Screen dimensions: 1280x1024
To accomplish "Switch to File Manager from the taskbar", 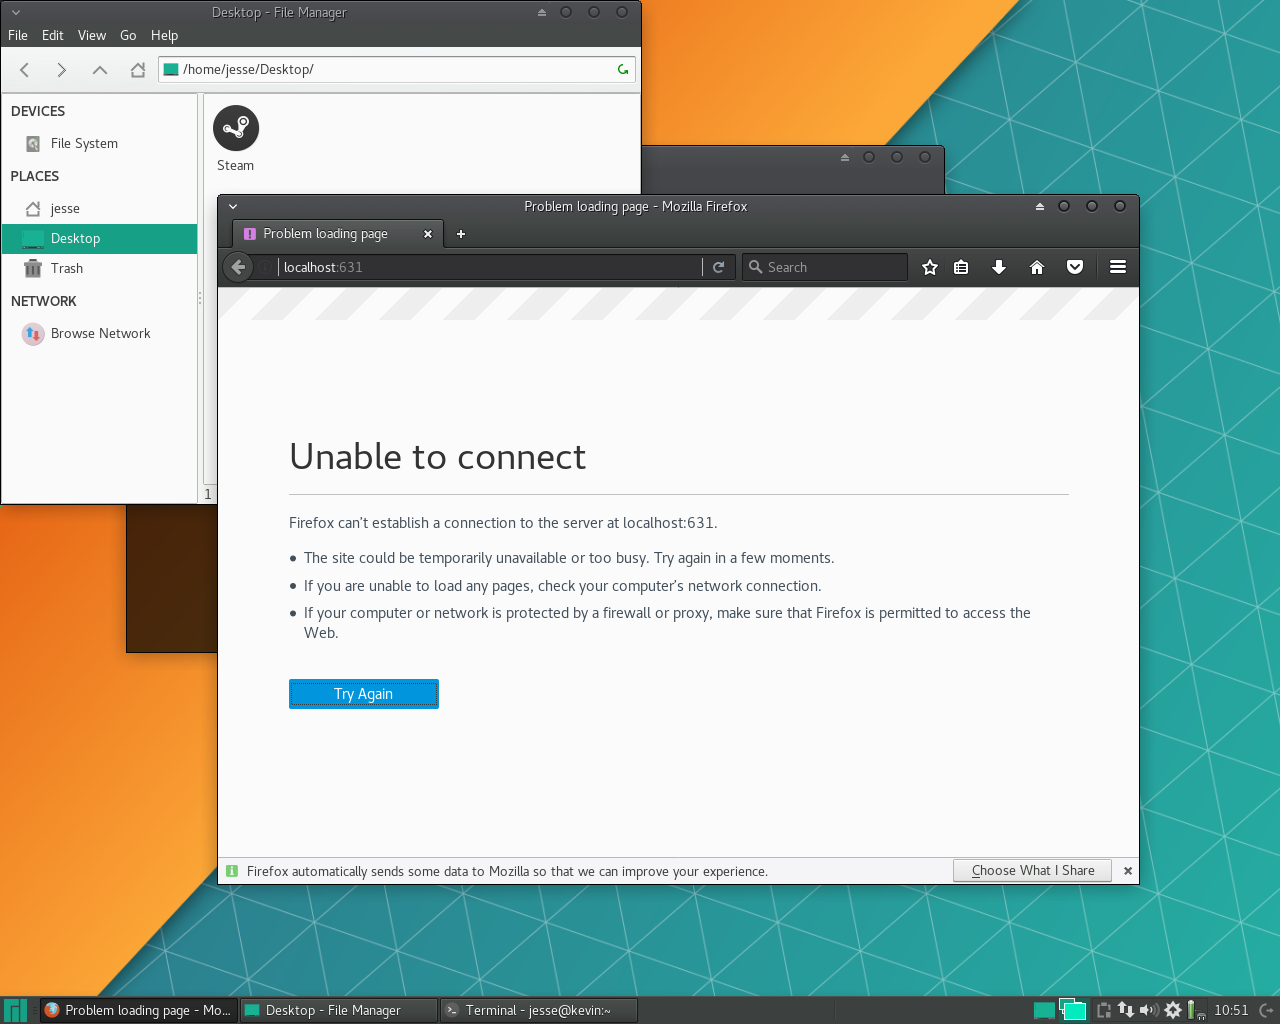I will (339, 1010).
